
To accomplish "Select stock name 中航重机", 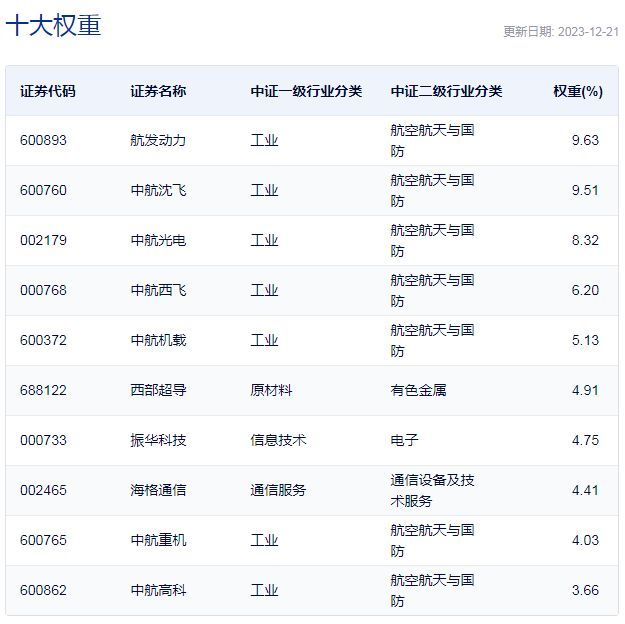I will (x=158, y=541).
